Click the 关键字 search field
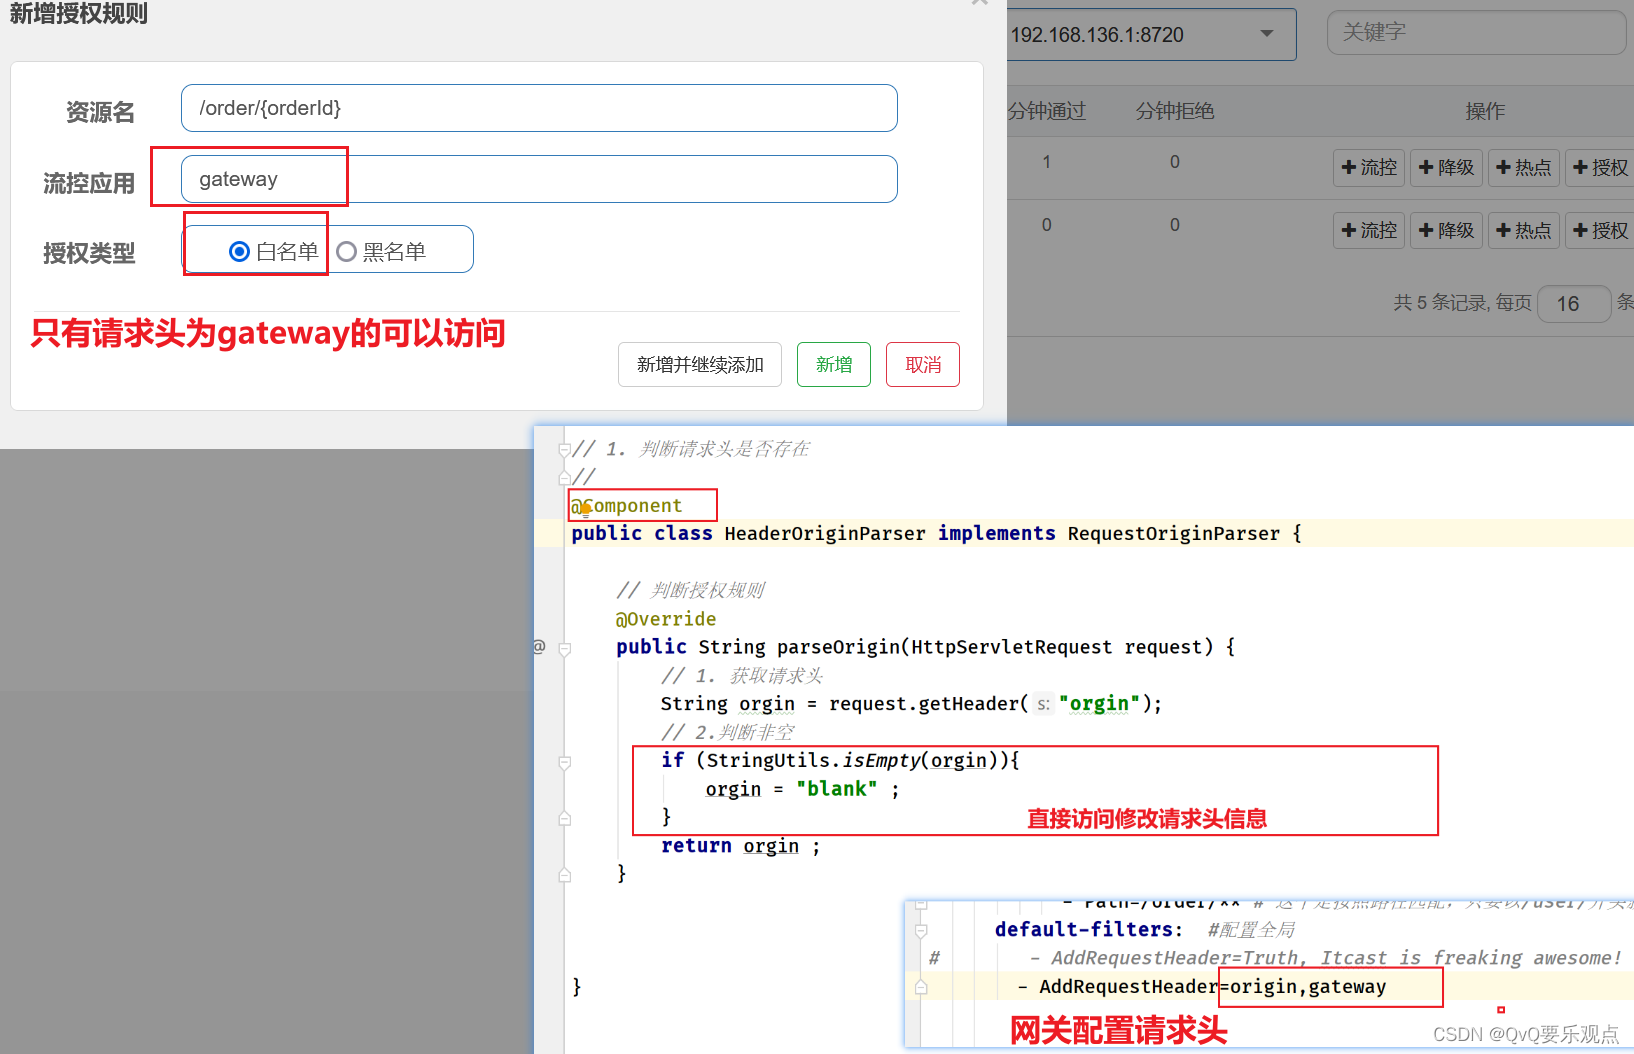The image size is (1634, 1054). click(x=1476, y=33)
